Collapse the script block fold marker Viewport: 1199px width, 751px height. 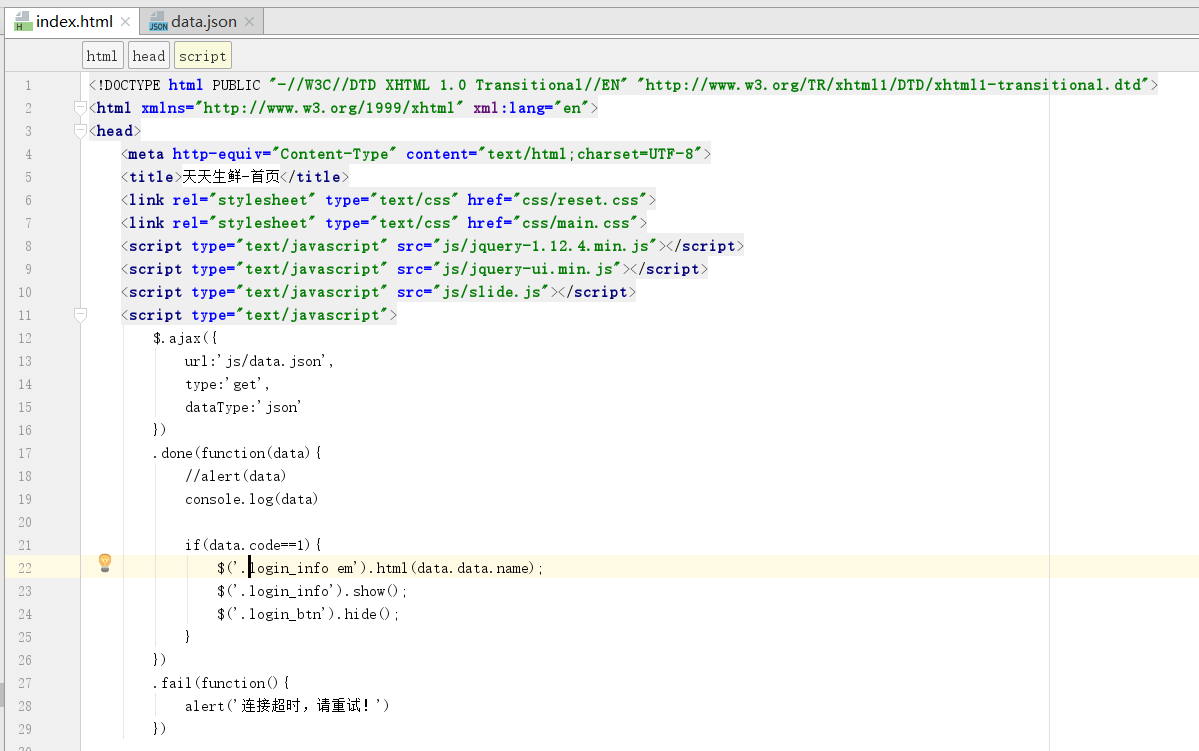80,314
